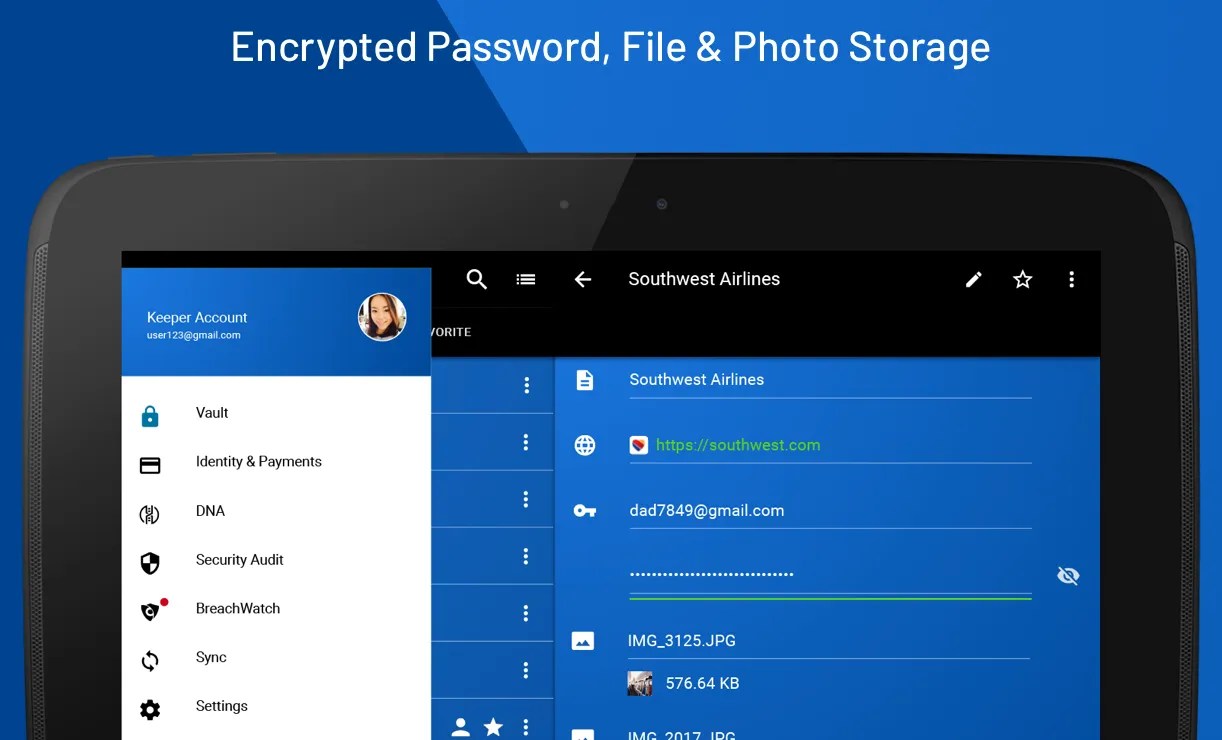Viewport: 1222px width, 740px height.
Task: Open the search magnifier icon
Action: point(477,280)
